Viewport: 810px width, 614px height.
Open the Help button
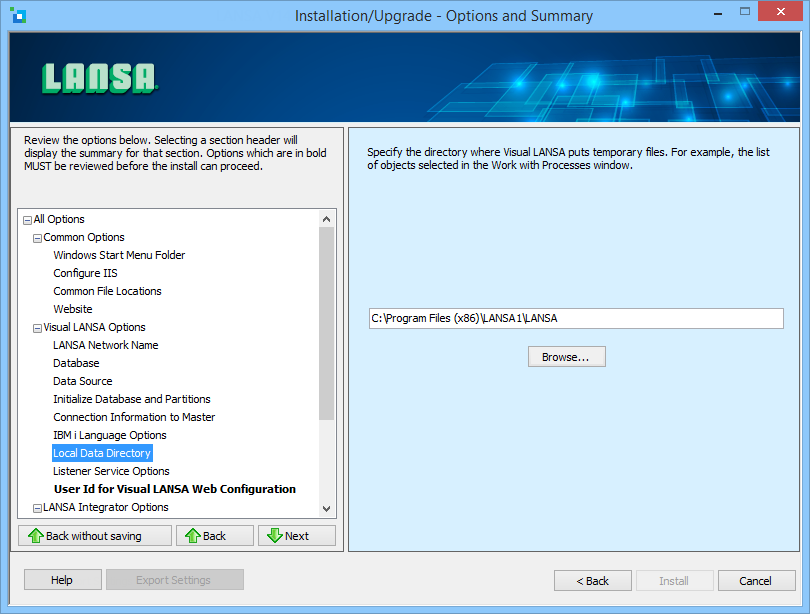[63, 580]
